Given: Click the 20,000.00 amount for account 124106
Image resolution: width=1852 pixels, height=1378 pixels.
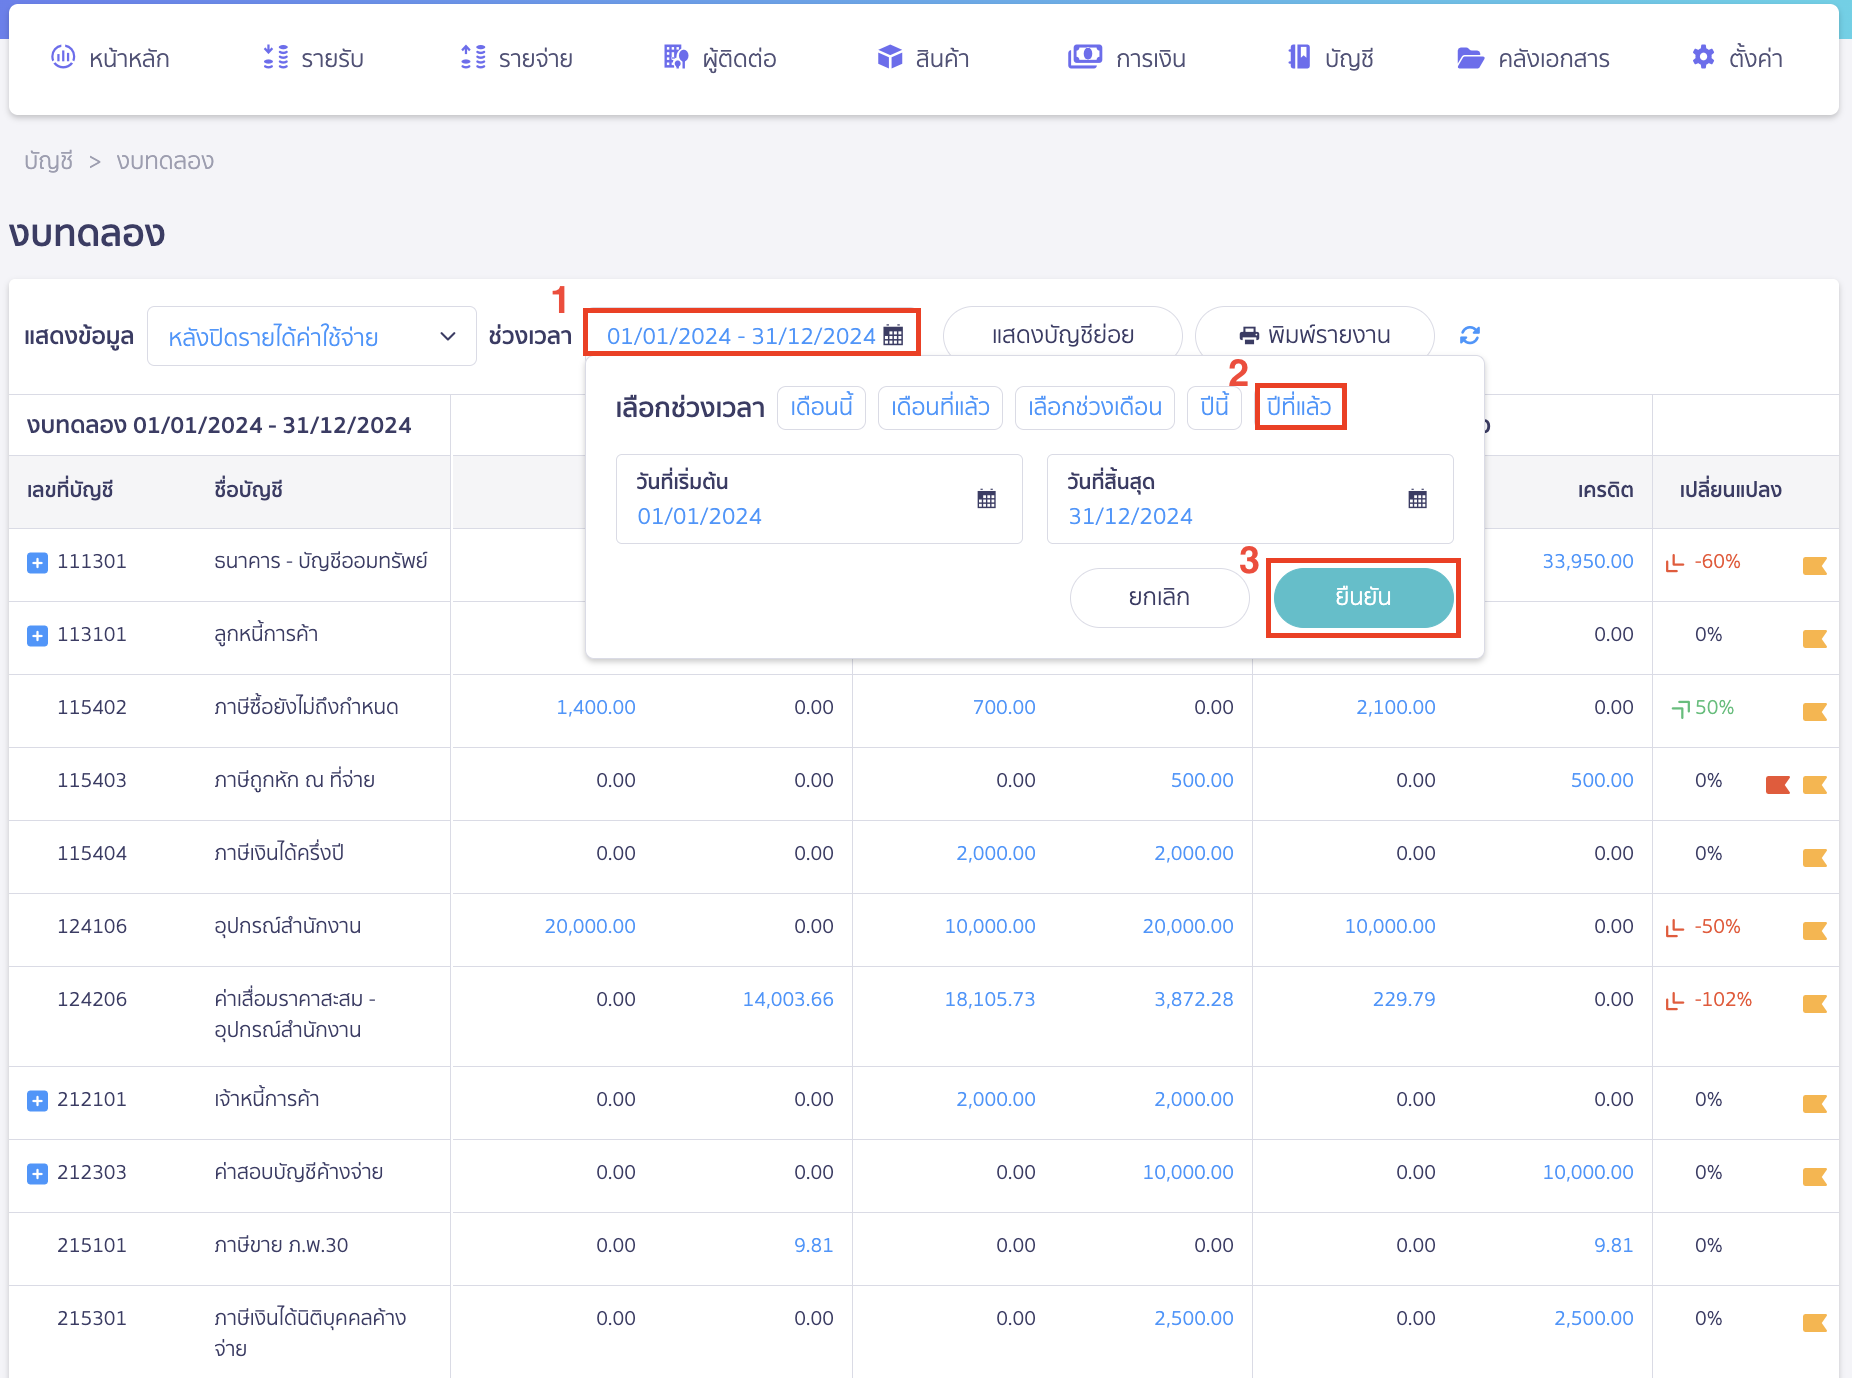Looking at the screenshot, I should point(589,926).
